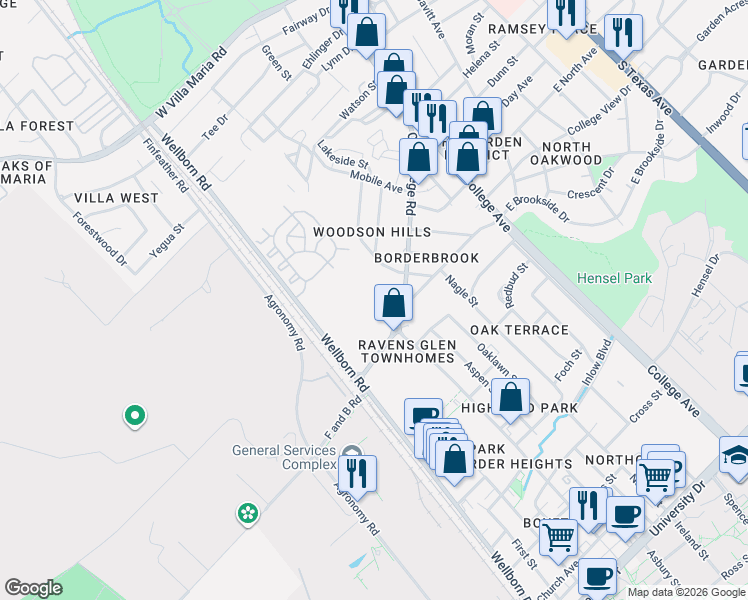The width and height of the screenshot is (748, 600).
Task: Select the graduation cap school marker
Action: 736,458
